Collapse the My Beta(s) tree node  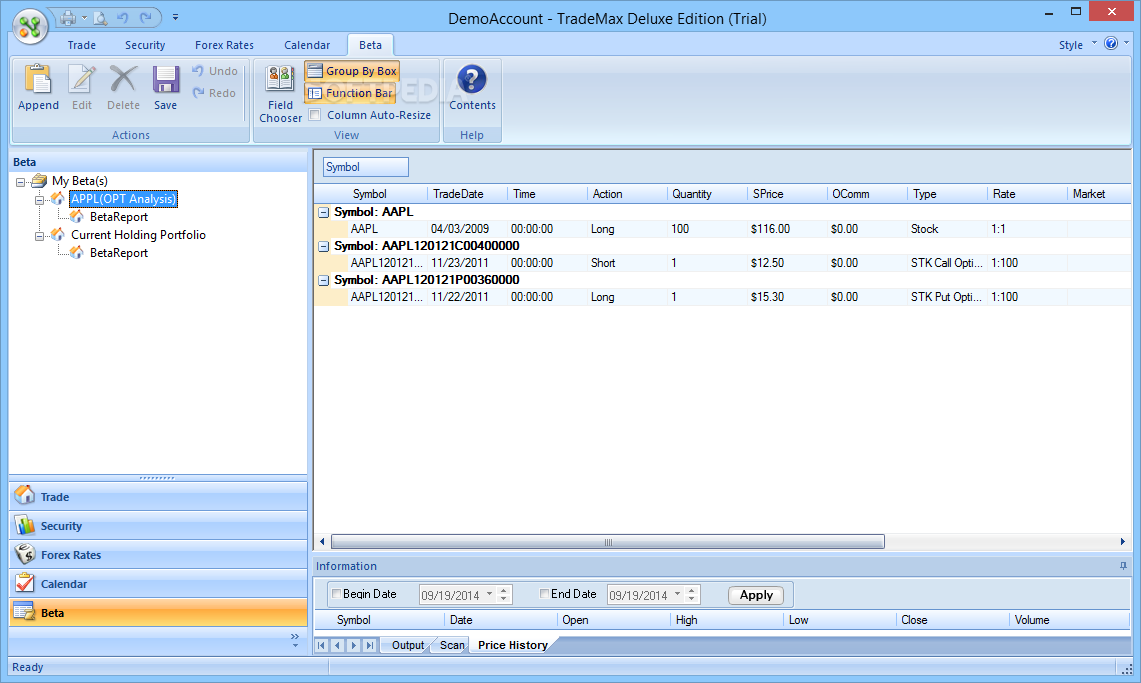tap(20, 182)
